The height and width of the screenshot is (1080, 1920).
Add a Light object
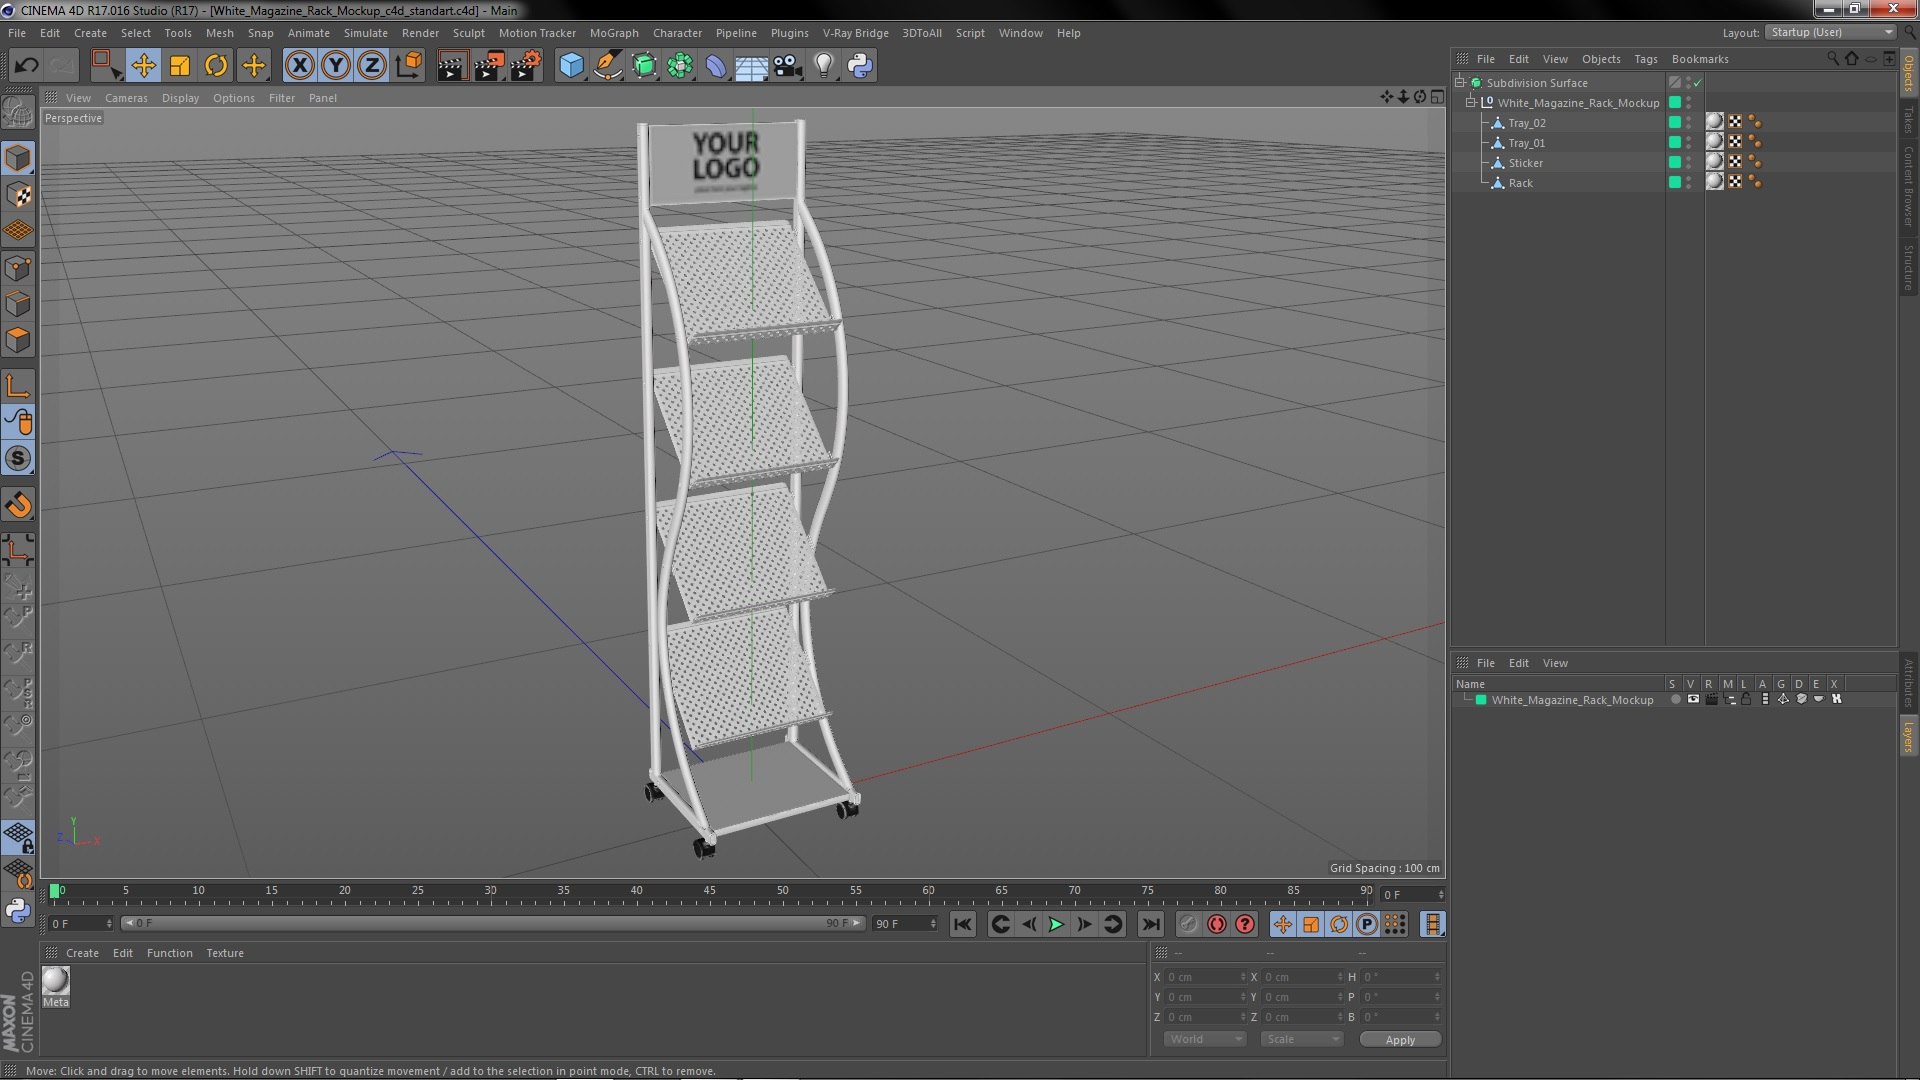(823, 66)
